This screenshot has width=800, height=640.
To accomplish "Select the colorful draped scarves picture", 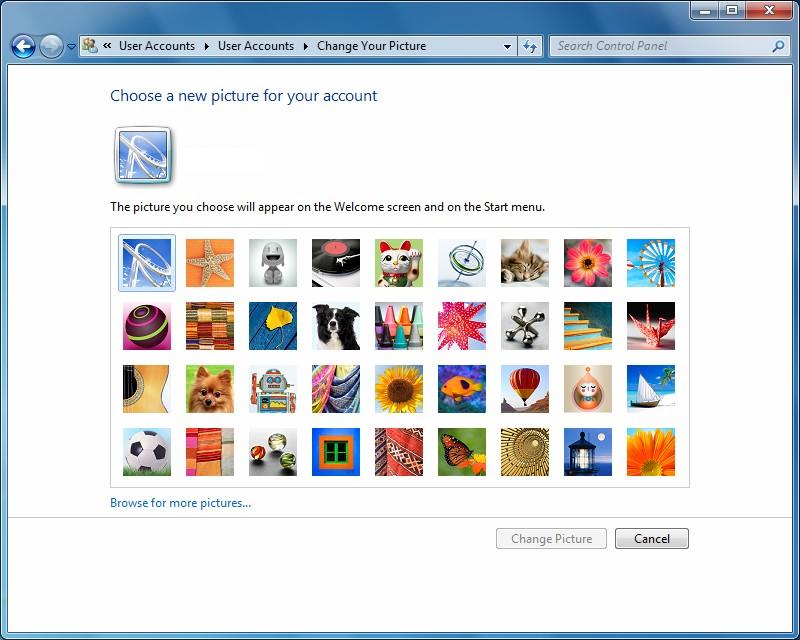I will [x=336, y=389].
